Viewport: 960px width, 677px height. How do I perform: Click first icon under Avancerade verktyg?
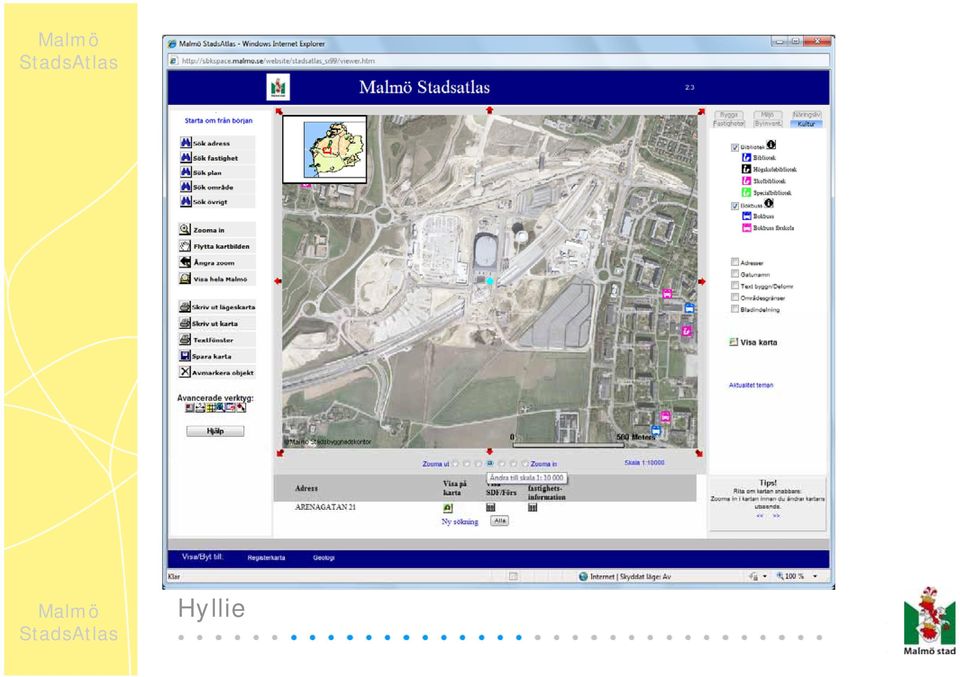[x=189, y=408]
